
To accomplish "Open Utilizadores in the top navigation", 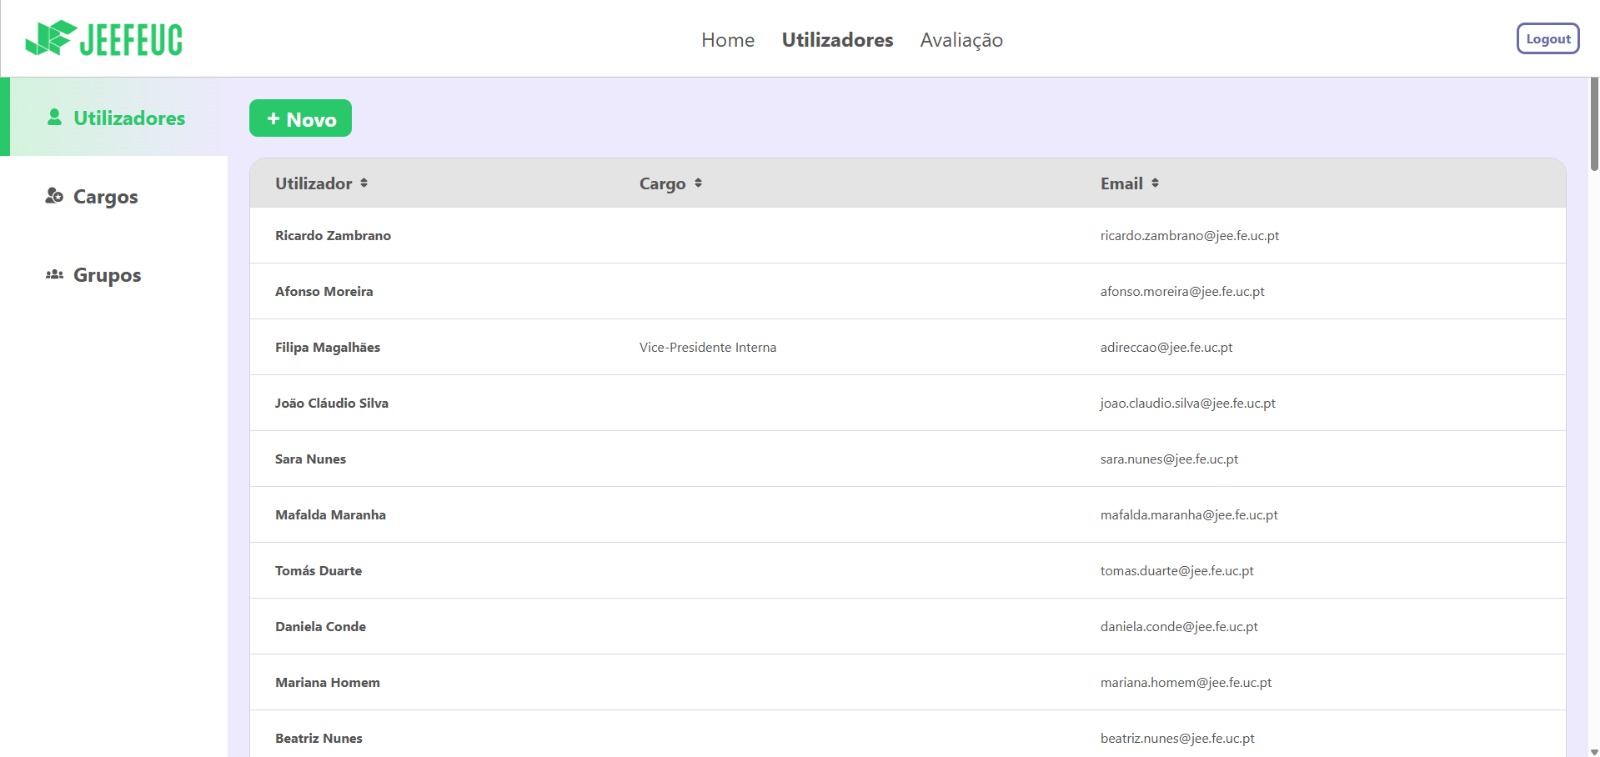I will (837, 40).
